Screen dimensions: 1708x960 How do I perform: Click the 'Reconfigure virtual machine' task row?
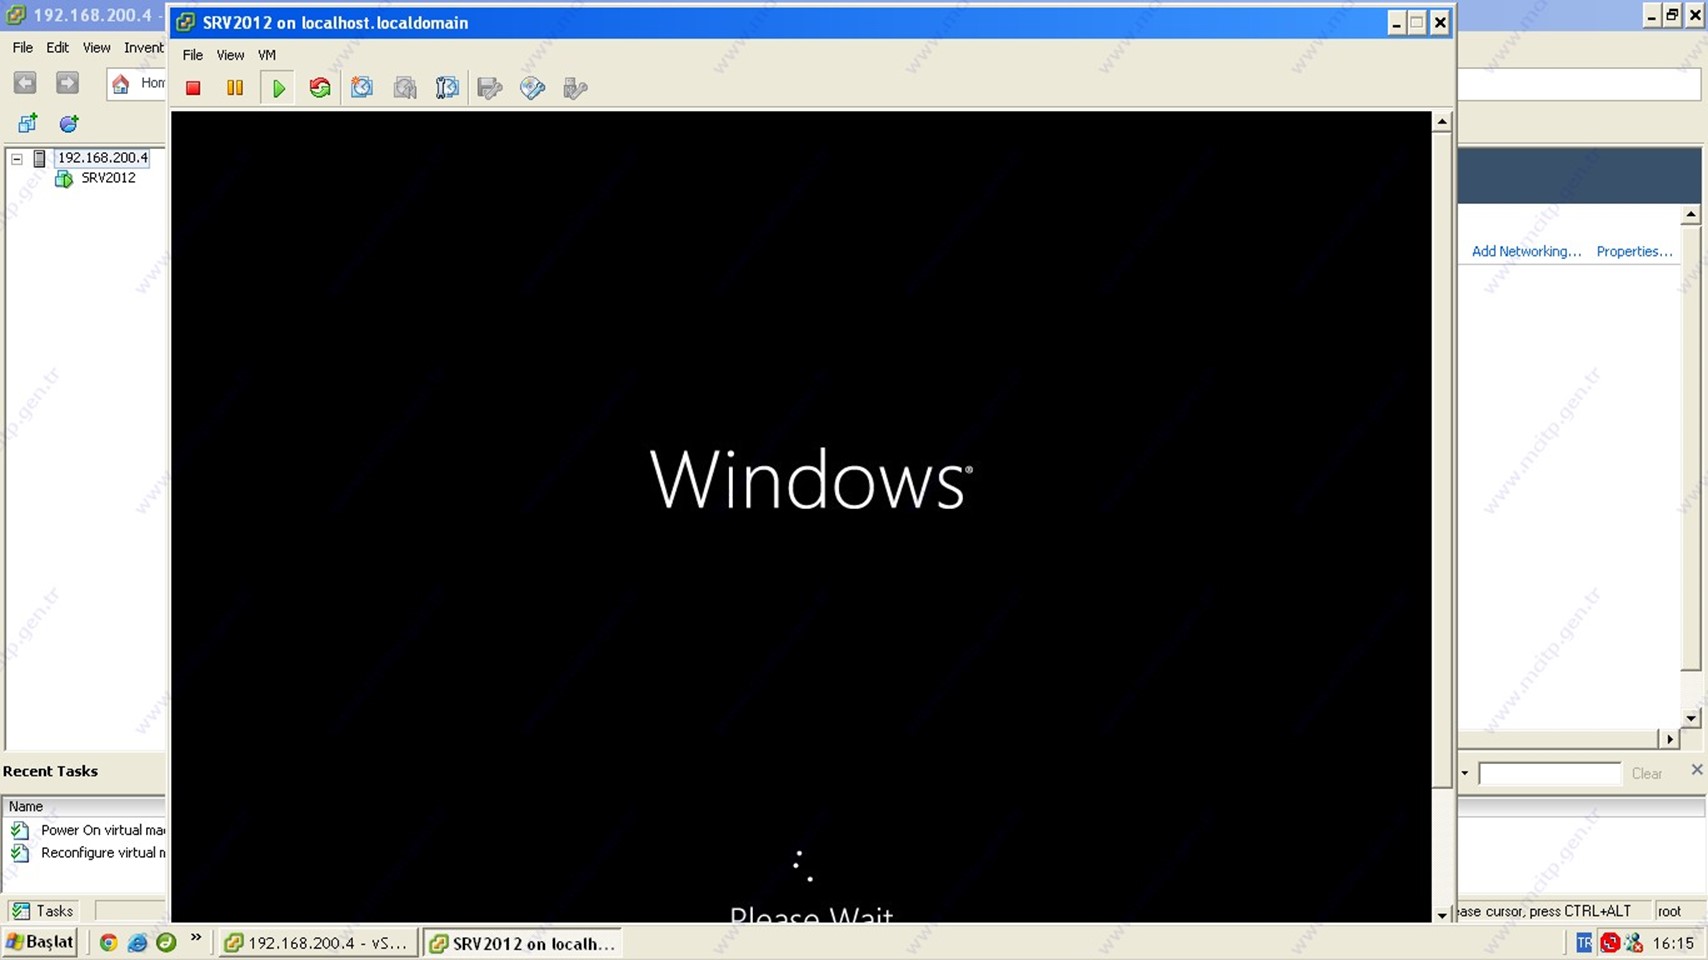86,853
